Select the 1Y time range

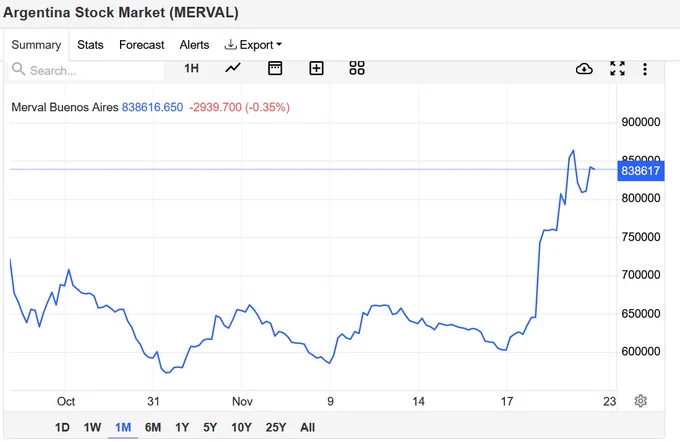click(182, 427)
